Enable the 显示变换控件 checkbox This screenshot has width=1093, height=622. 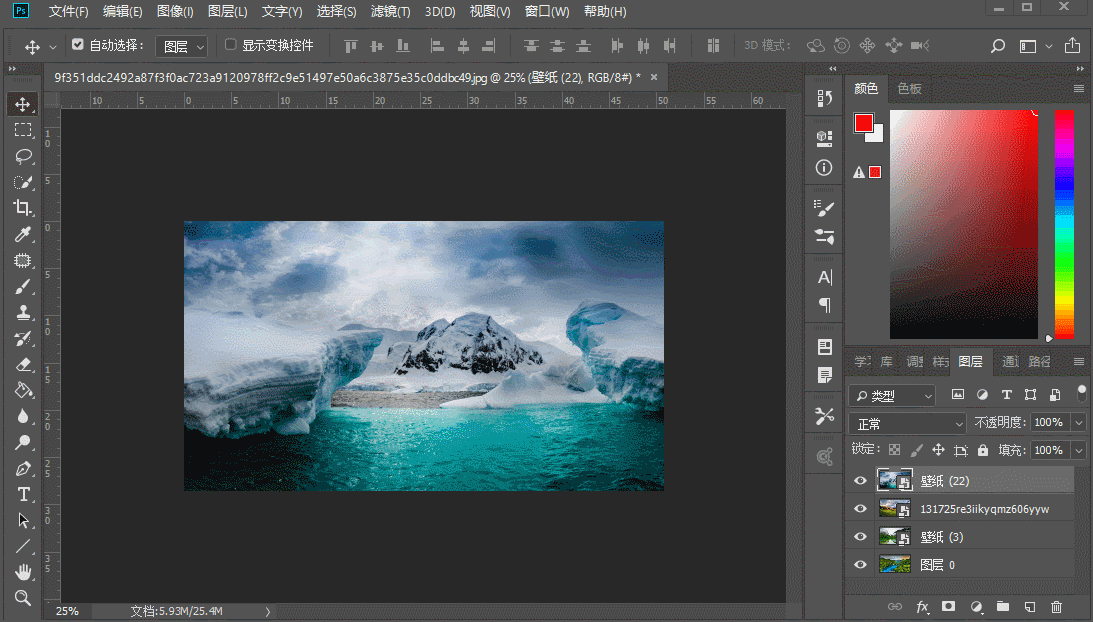click(231, 45)
